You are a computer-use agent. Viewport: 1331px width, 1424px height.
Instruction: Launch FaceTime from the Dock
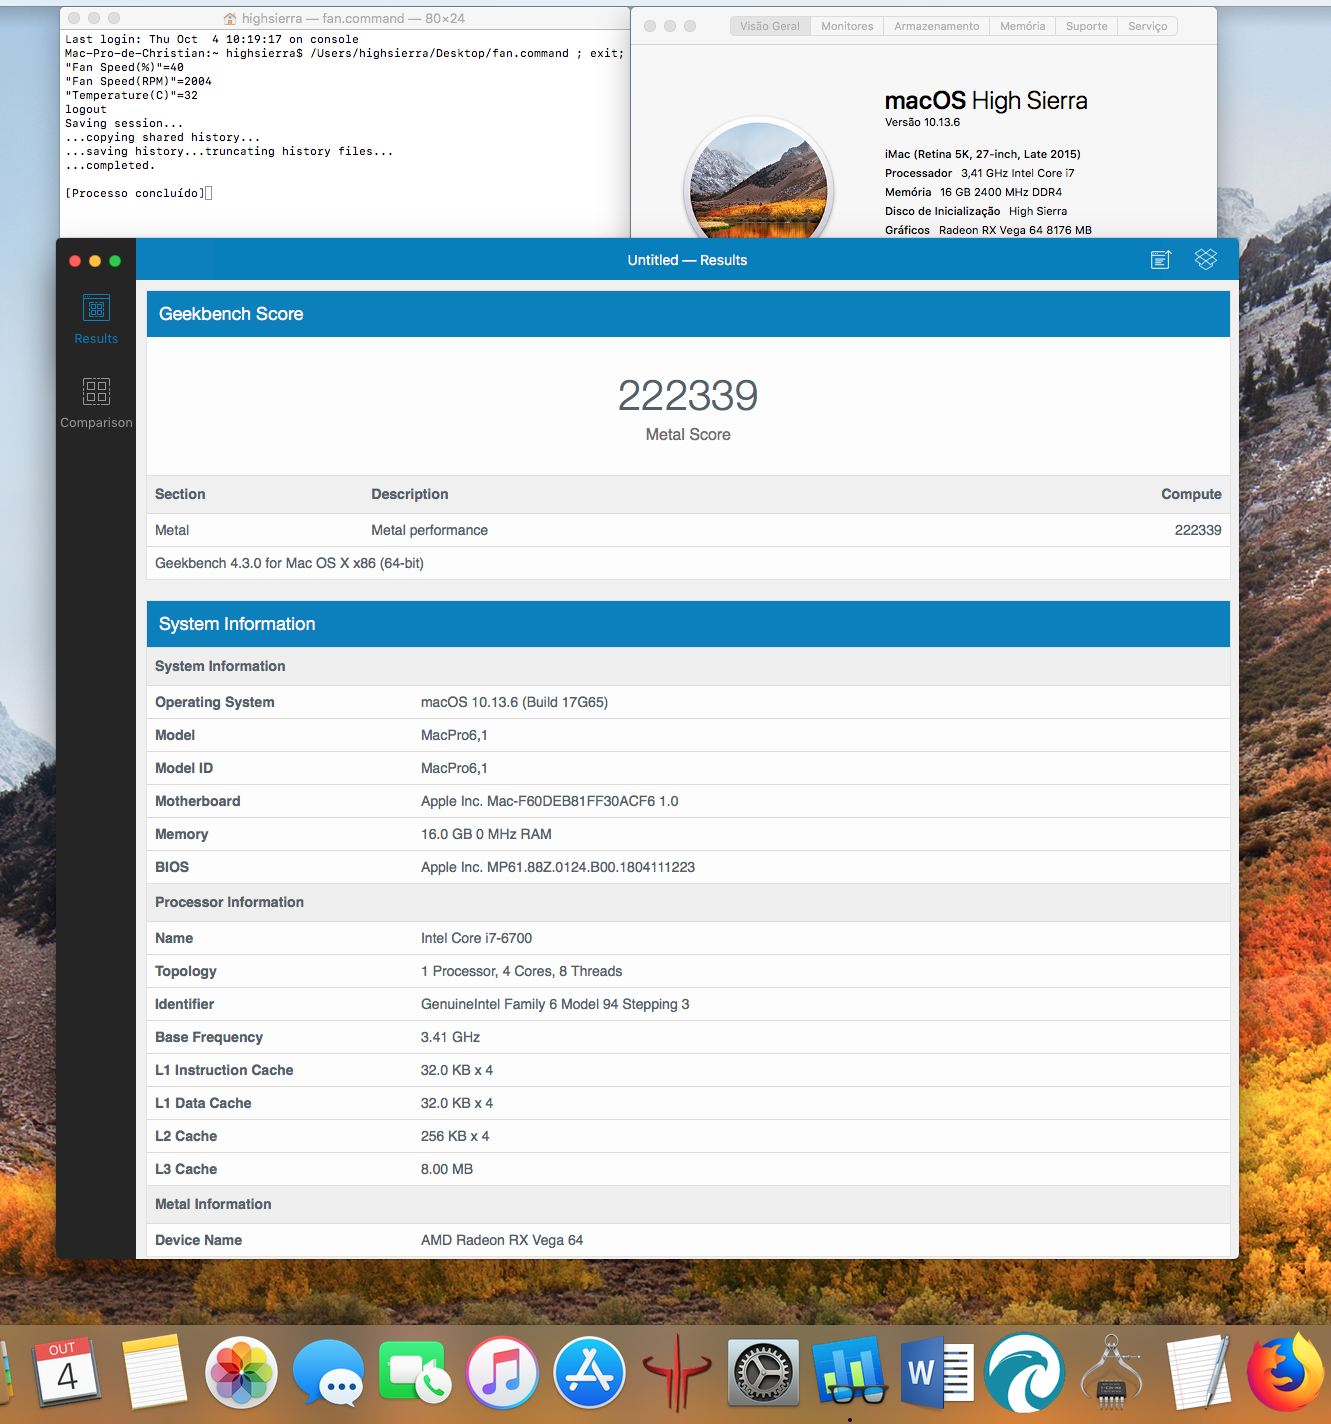point(415,1372)
